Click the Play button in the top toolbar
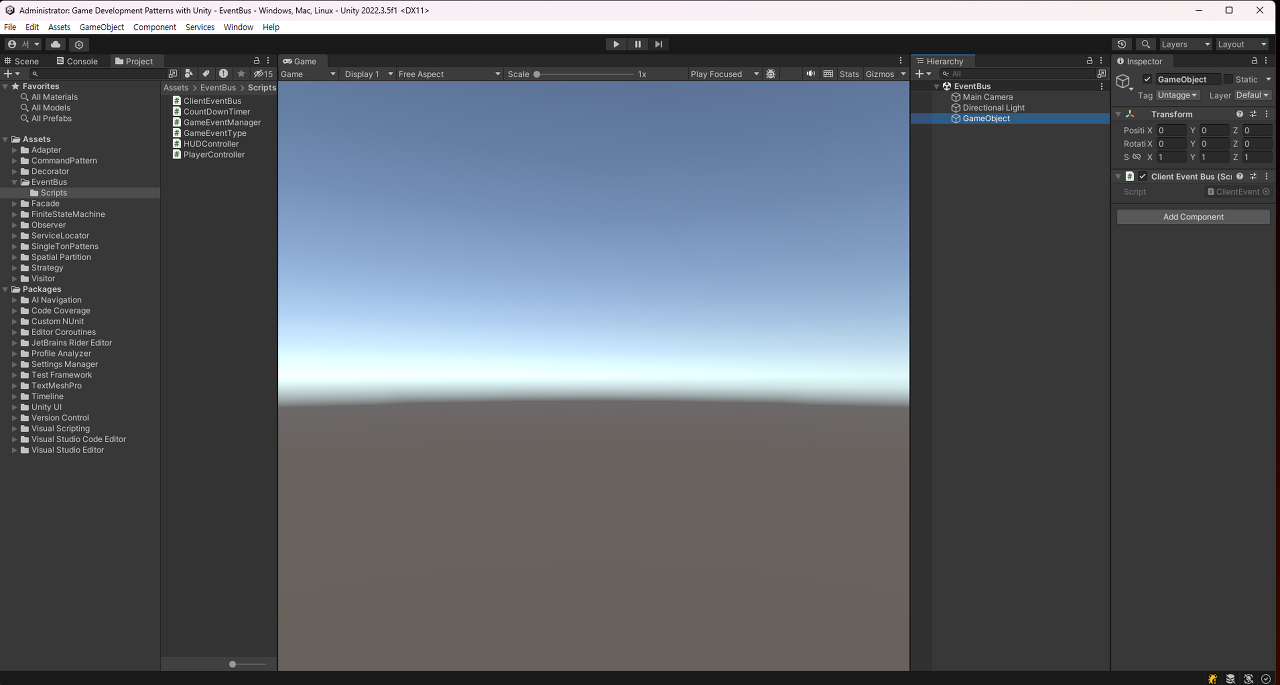The image size is (1280, 685). pyautogui.click(x=616, y=44)
